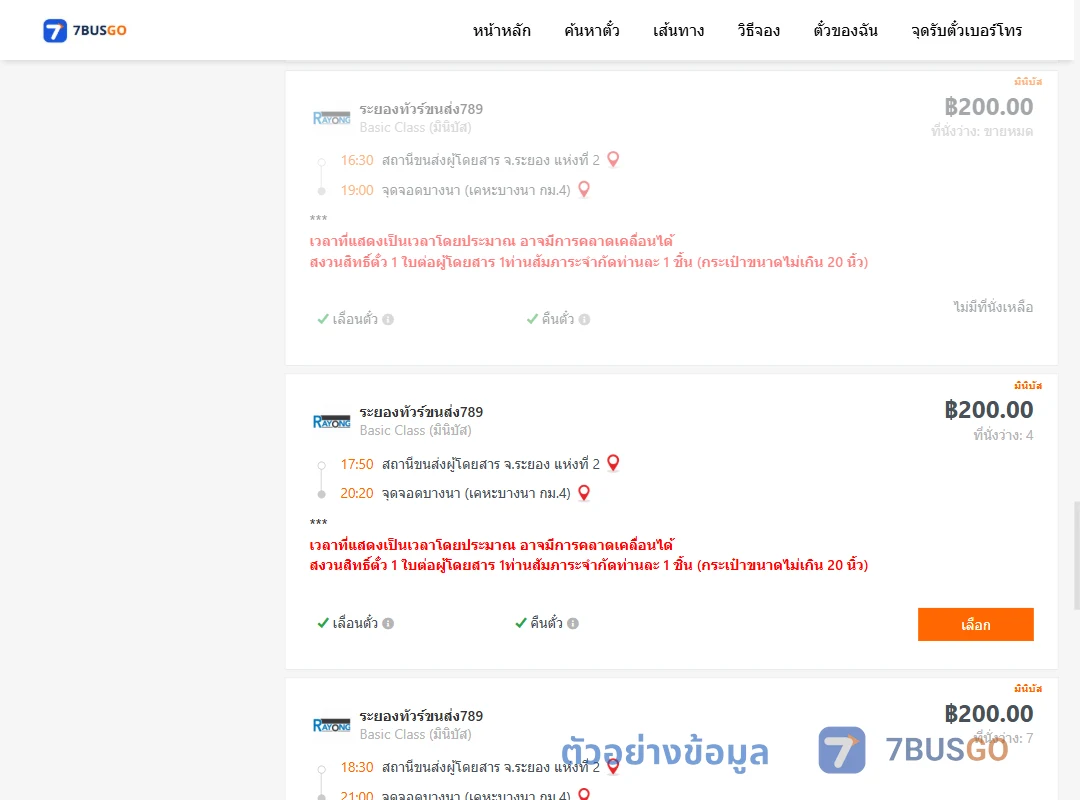Open the ค้นหาตั๋ว menu item
Image resolution: width=1080 pixels, height=800 pixels.
[591, 30]
